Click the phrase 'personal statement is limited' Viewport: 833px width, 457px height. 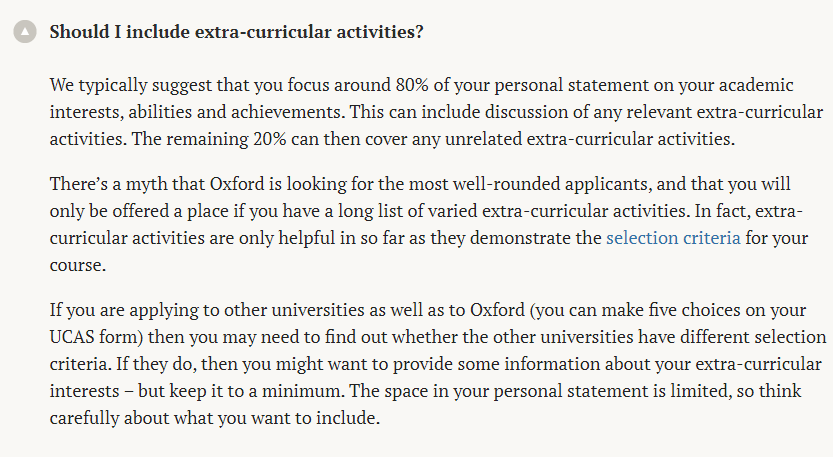[x=610, y=391]
